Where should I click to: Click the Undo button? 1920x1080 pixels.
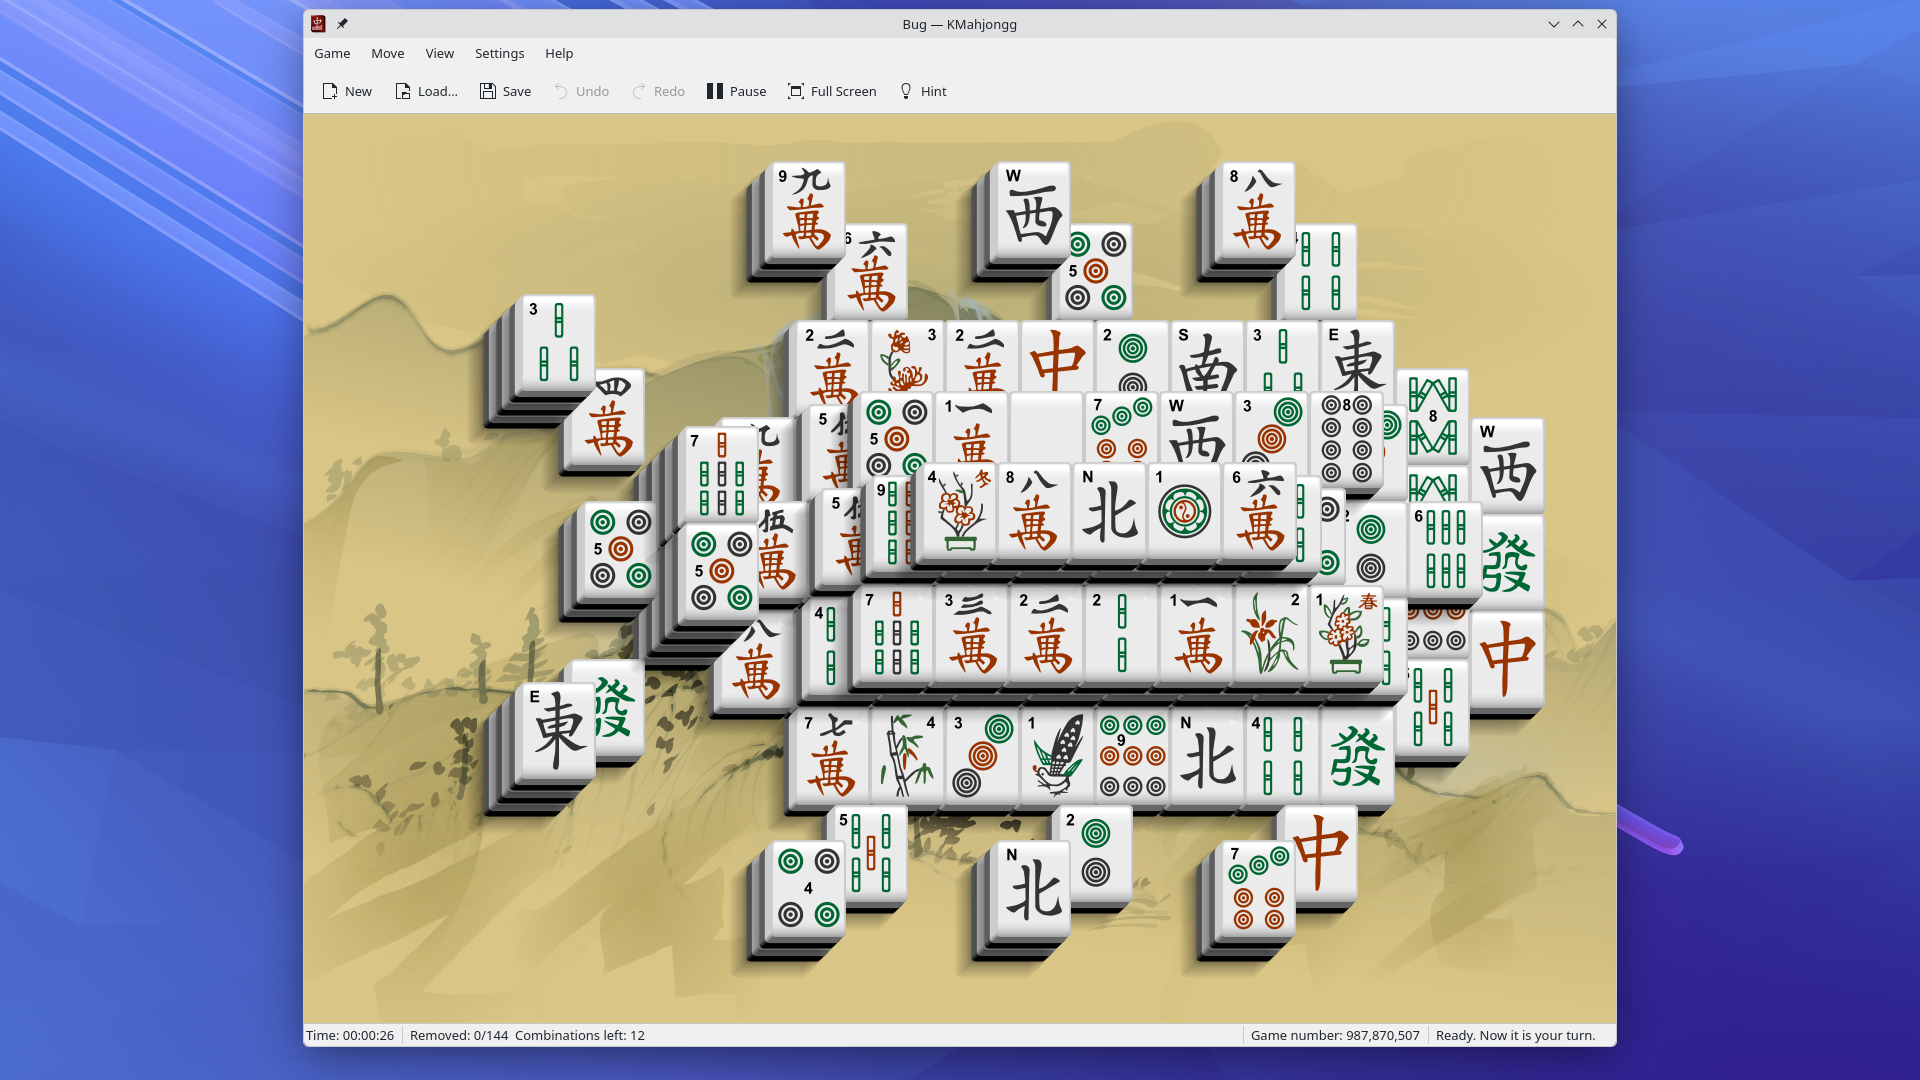pyautogui.click(x=581, y=91)
